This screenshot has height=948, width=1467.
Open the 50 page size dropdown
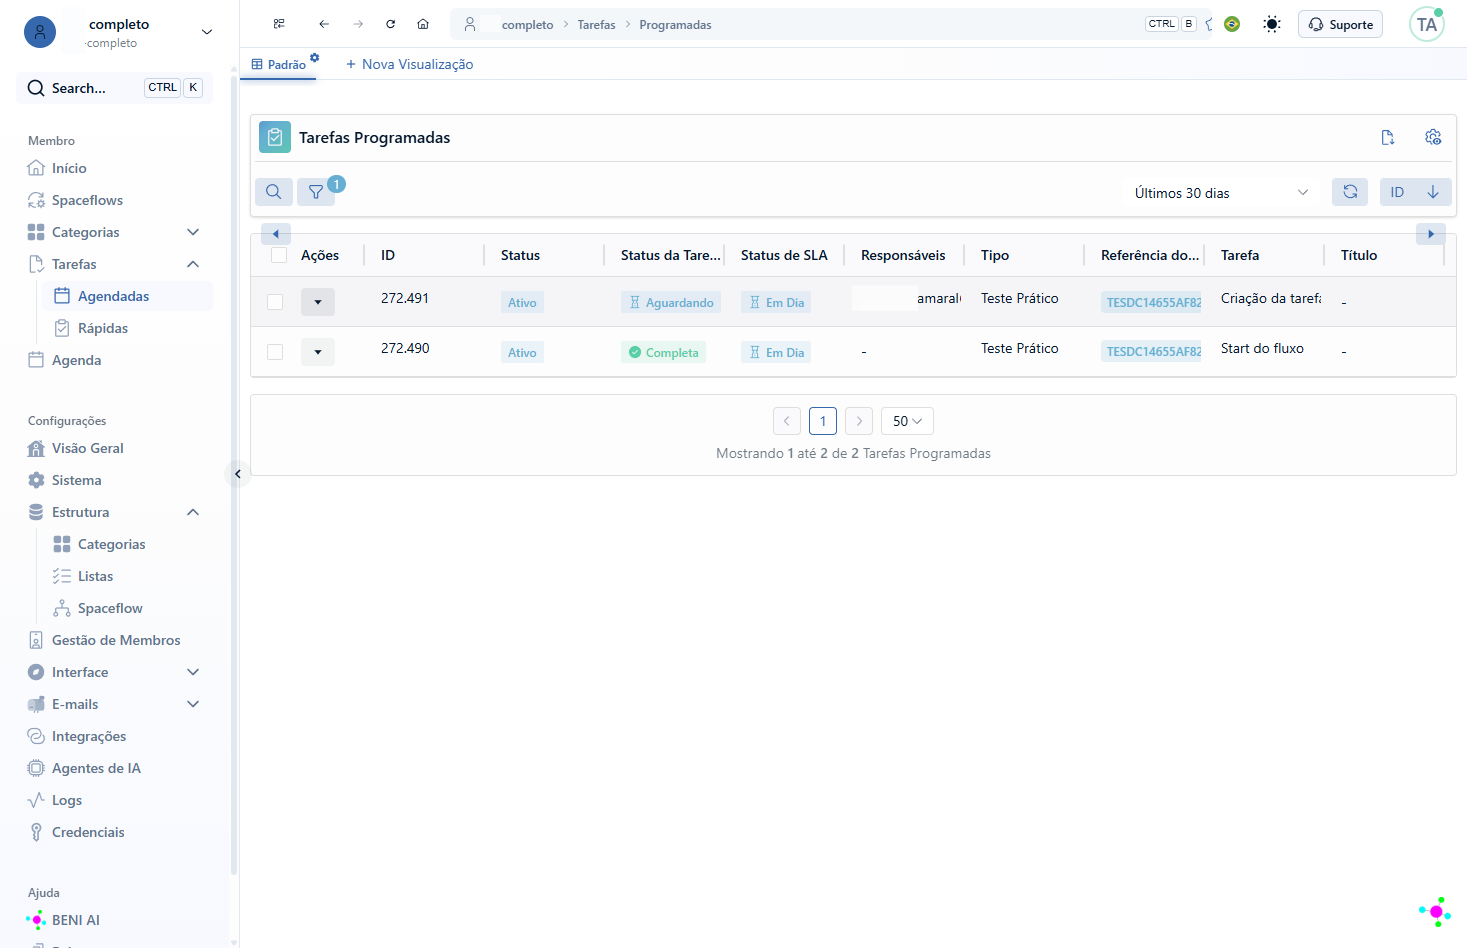(907, 421)
